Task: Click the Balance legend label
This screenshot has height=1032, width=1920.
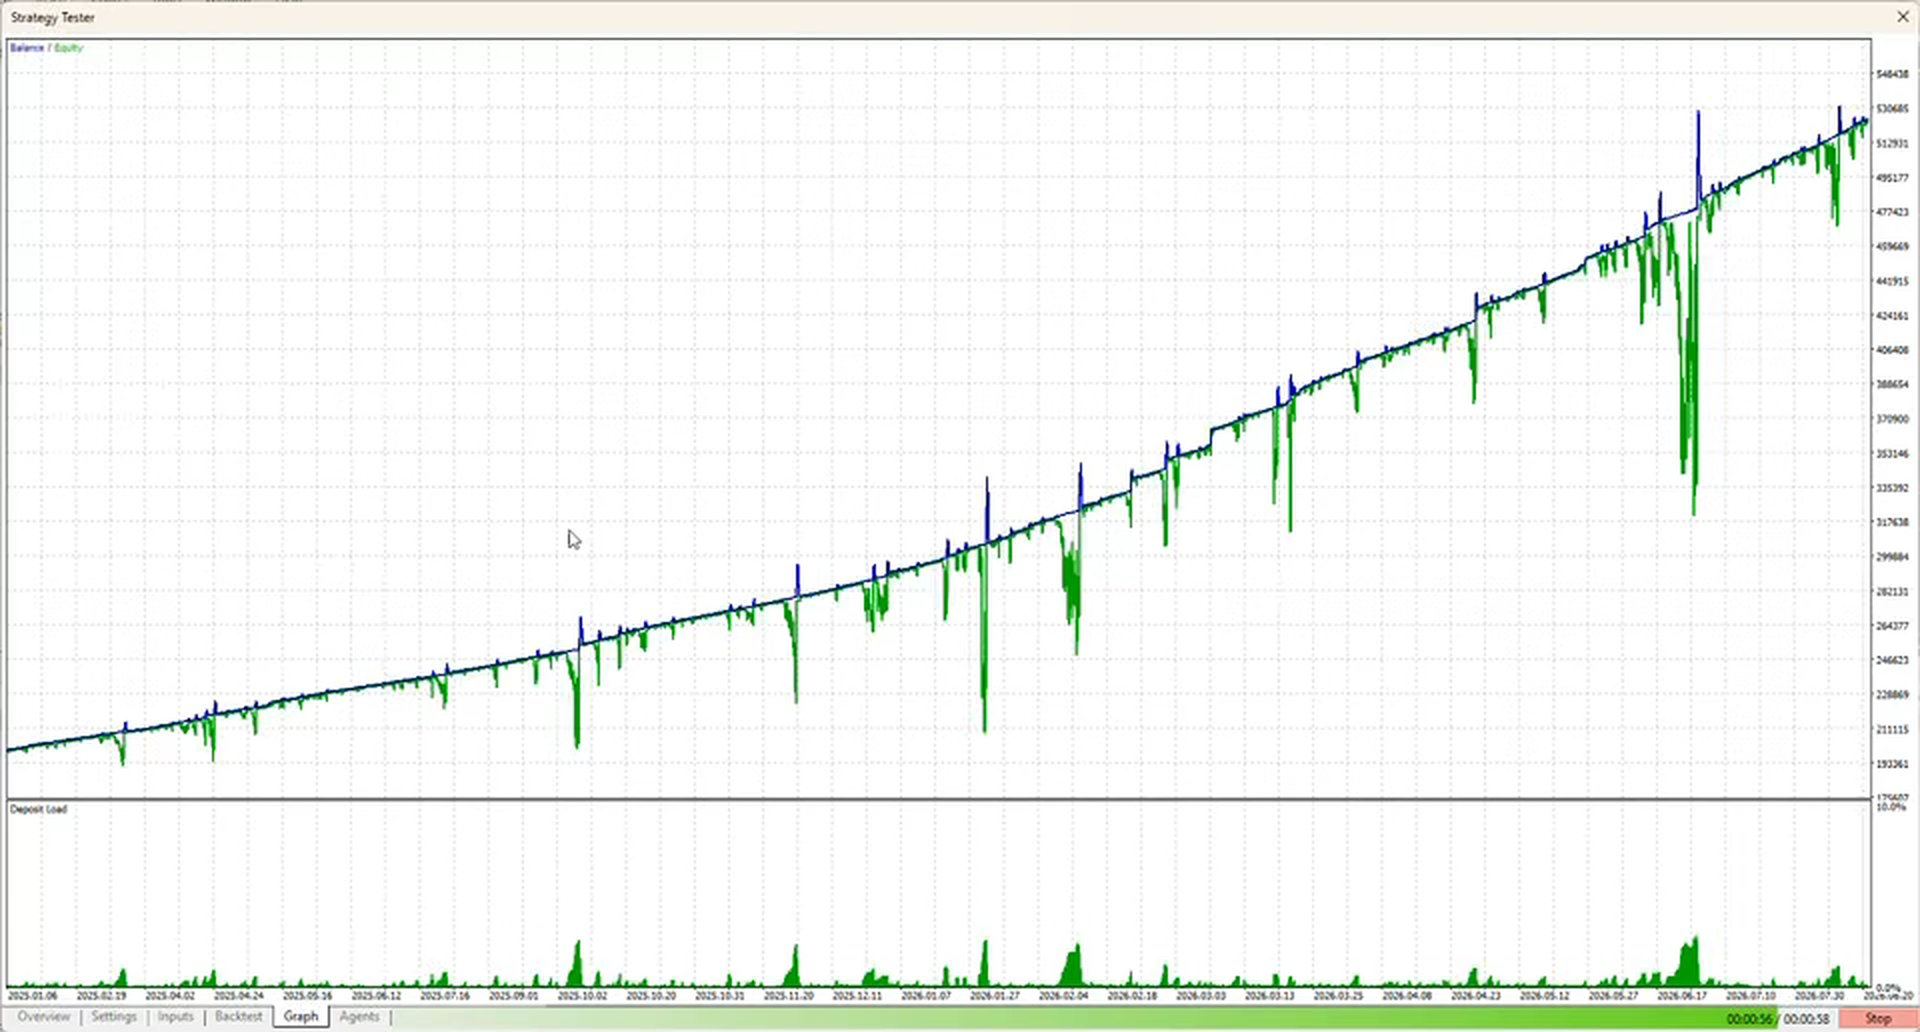Action: coord(27,48)
